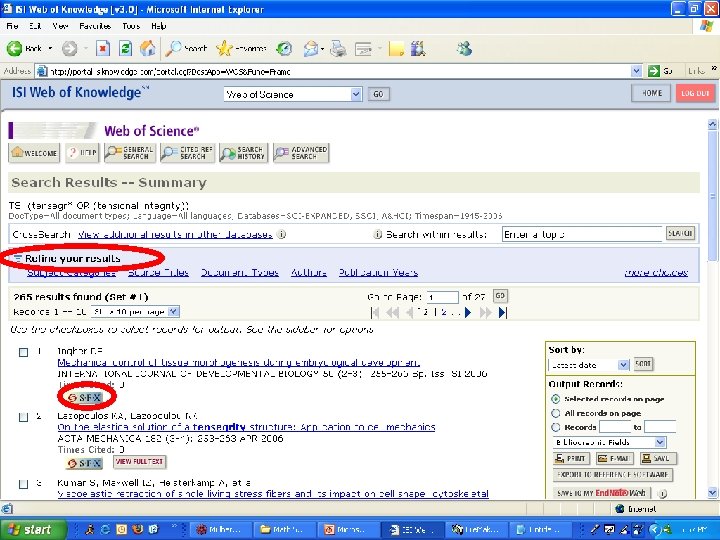Image resolution: width=720 pixels, height=540 pixels.
Task: Click Save to My EndNote Web button
Action: [x=602, y=493]
